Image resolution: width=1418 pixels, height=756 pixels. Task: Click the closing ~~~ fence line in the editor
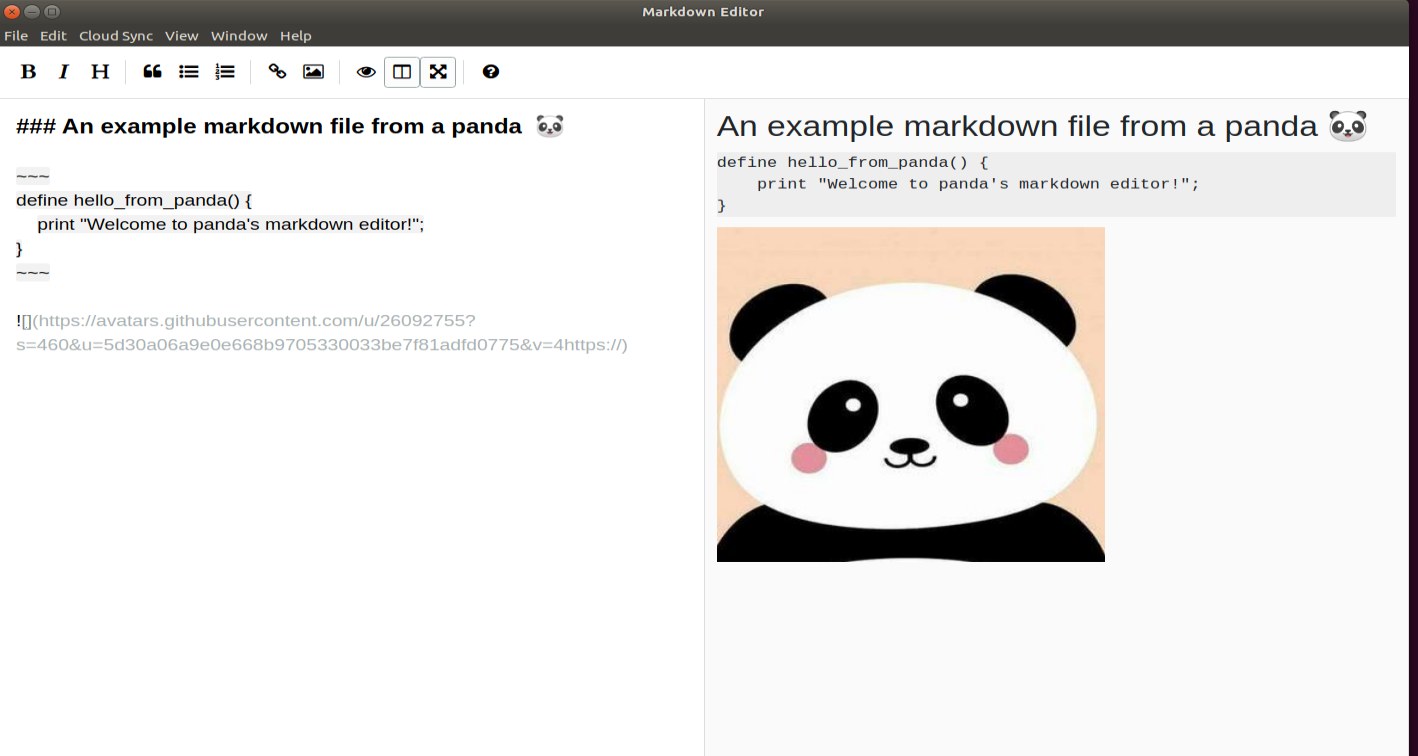pos(33,272)
